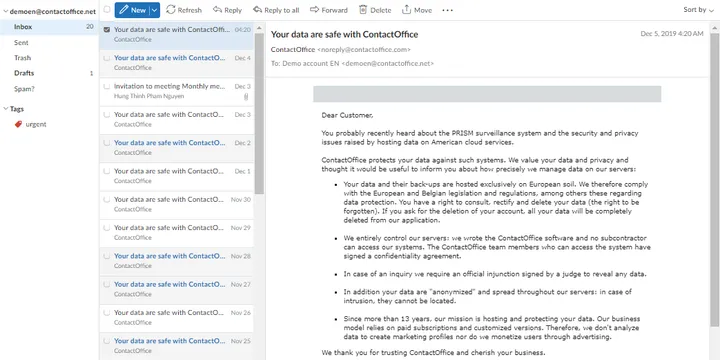Viewport: 720px width, 360px height.
Task: Open the Trash folder
Action: 49,58
